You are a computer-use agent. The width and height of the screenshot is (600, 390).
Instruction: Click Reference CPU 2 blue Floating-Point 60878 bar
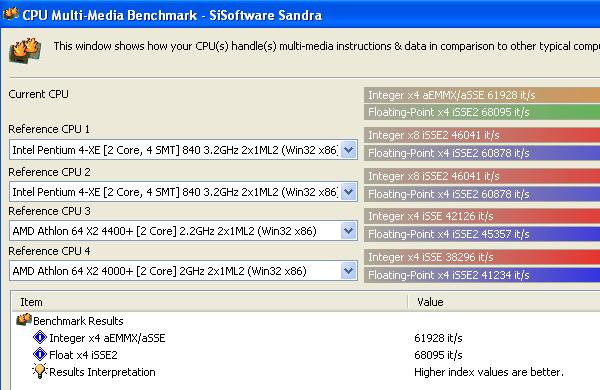482,194
